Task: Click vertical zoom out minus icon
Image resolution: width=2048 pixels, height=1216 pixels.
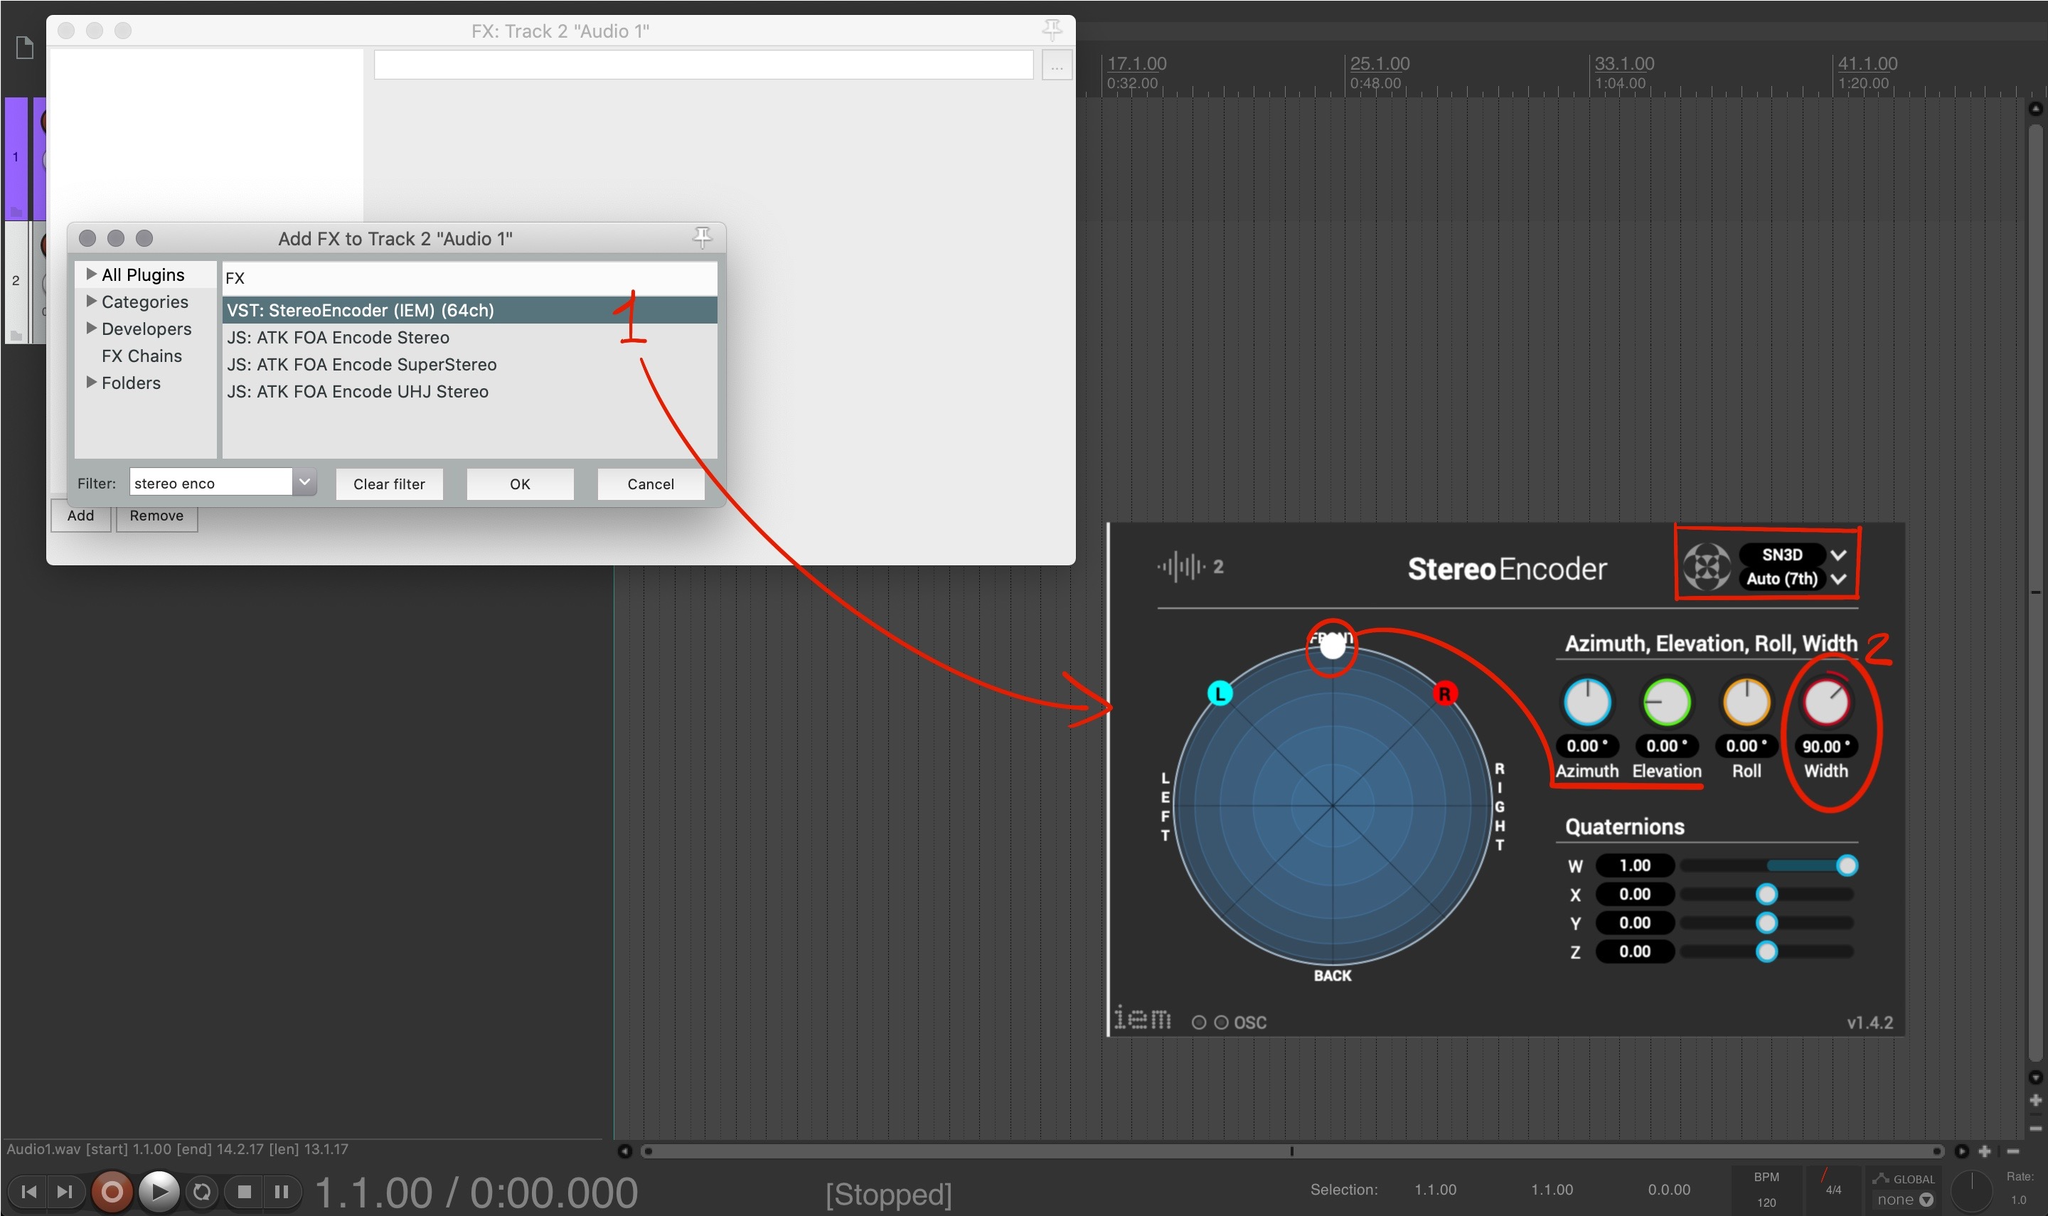Action: pos(2036,1128)
